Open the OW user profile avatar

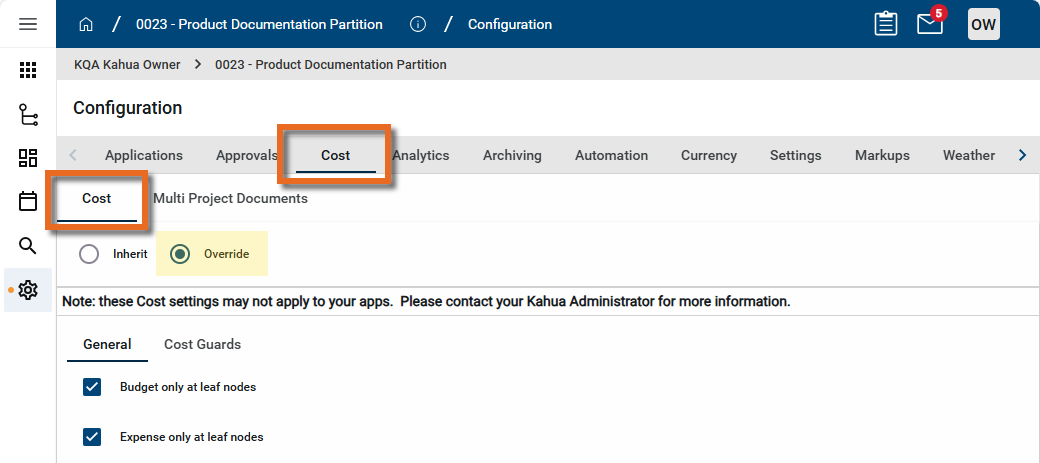[983, 24]
